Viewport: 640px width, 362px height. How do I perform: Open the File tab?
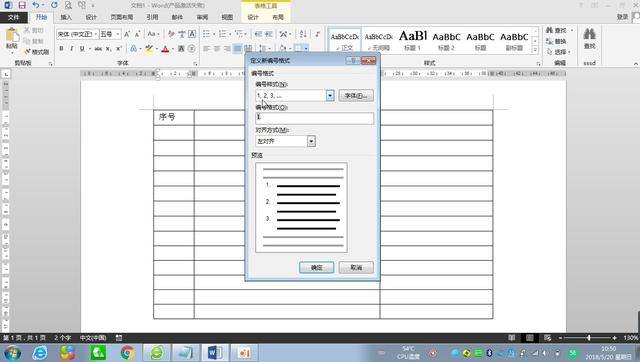[x=14, y=17]
